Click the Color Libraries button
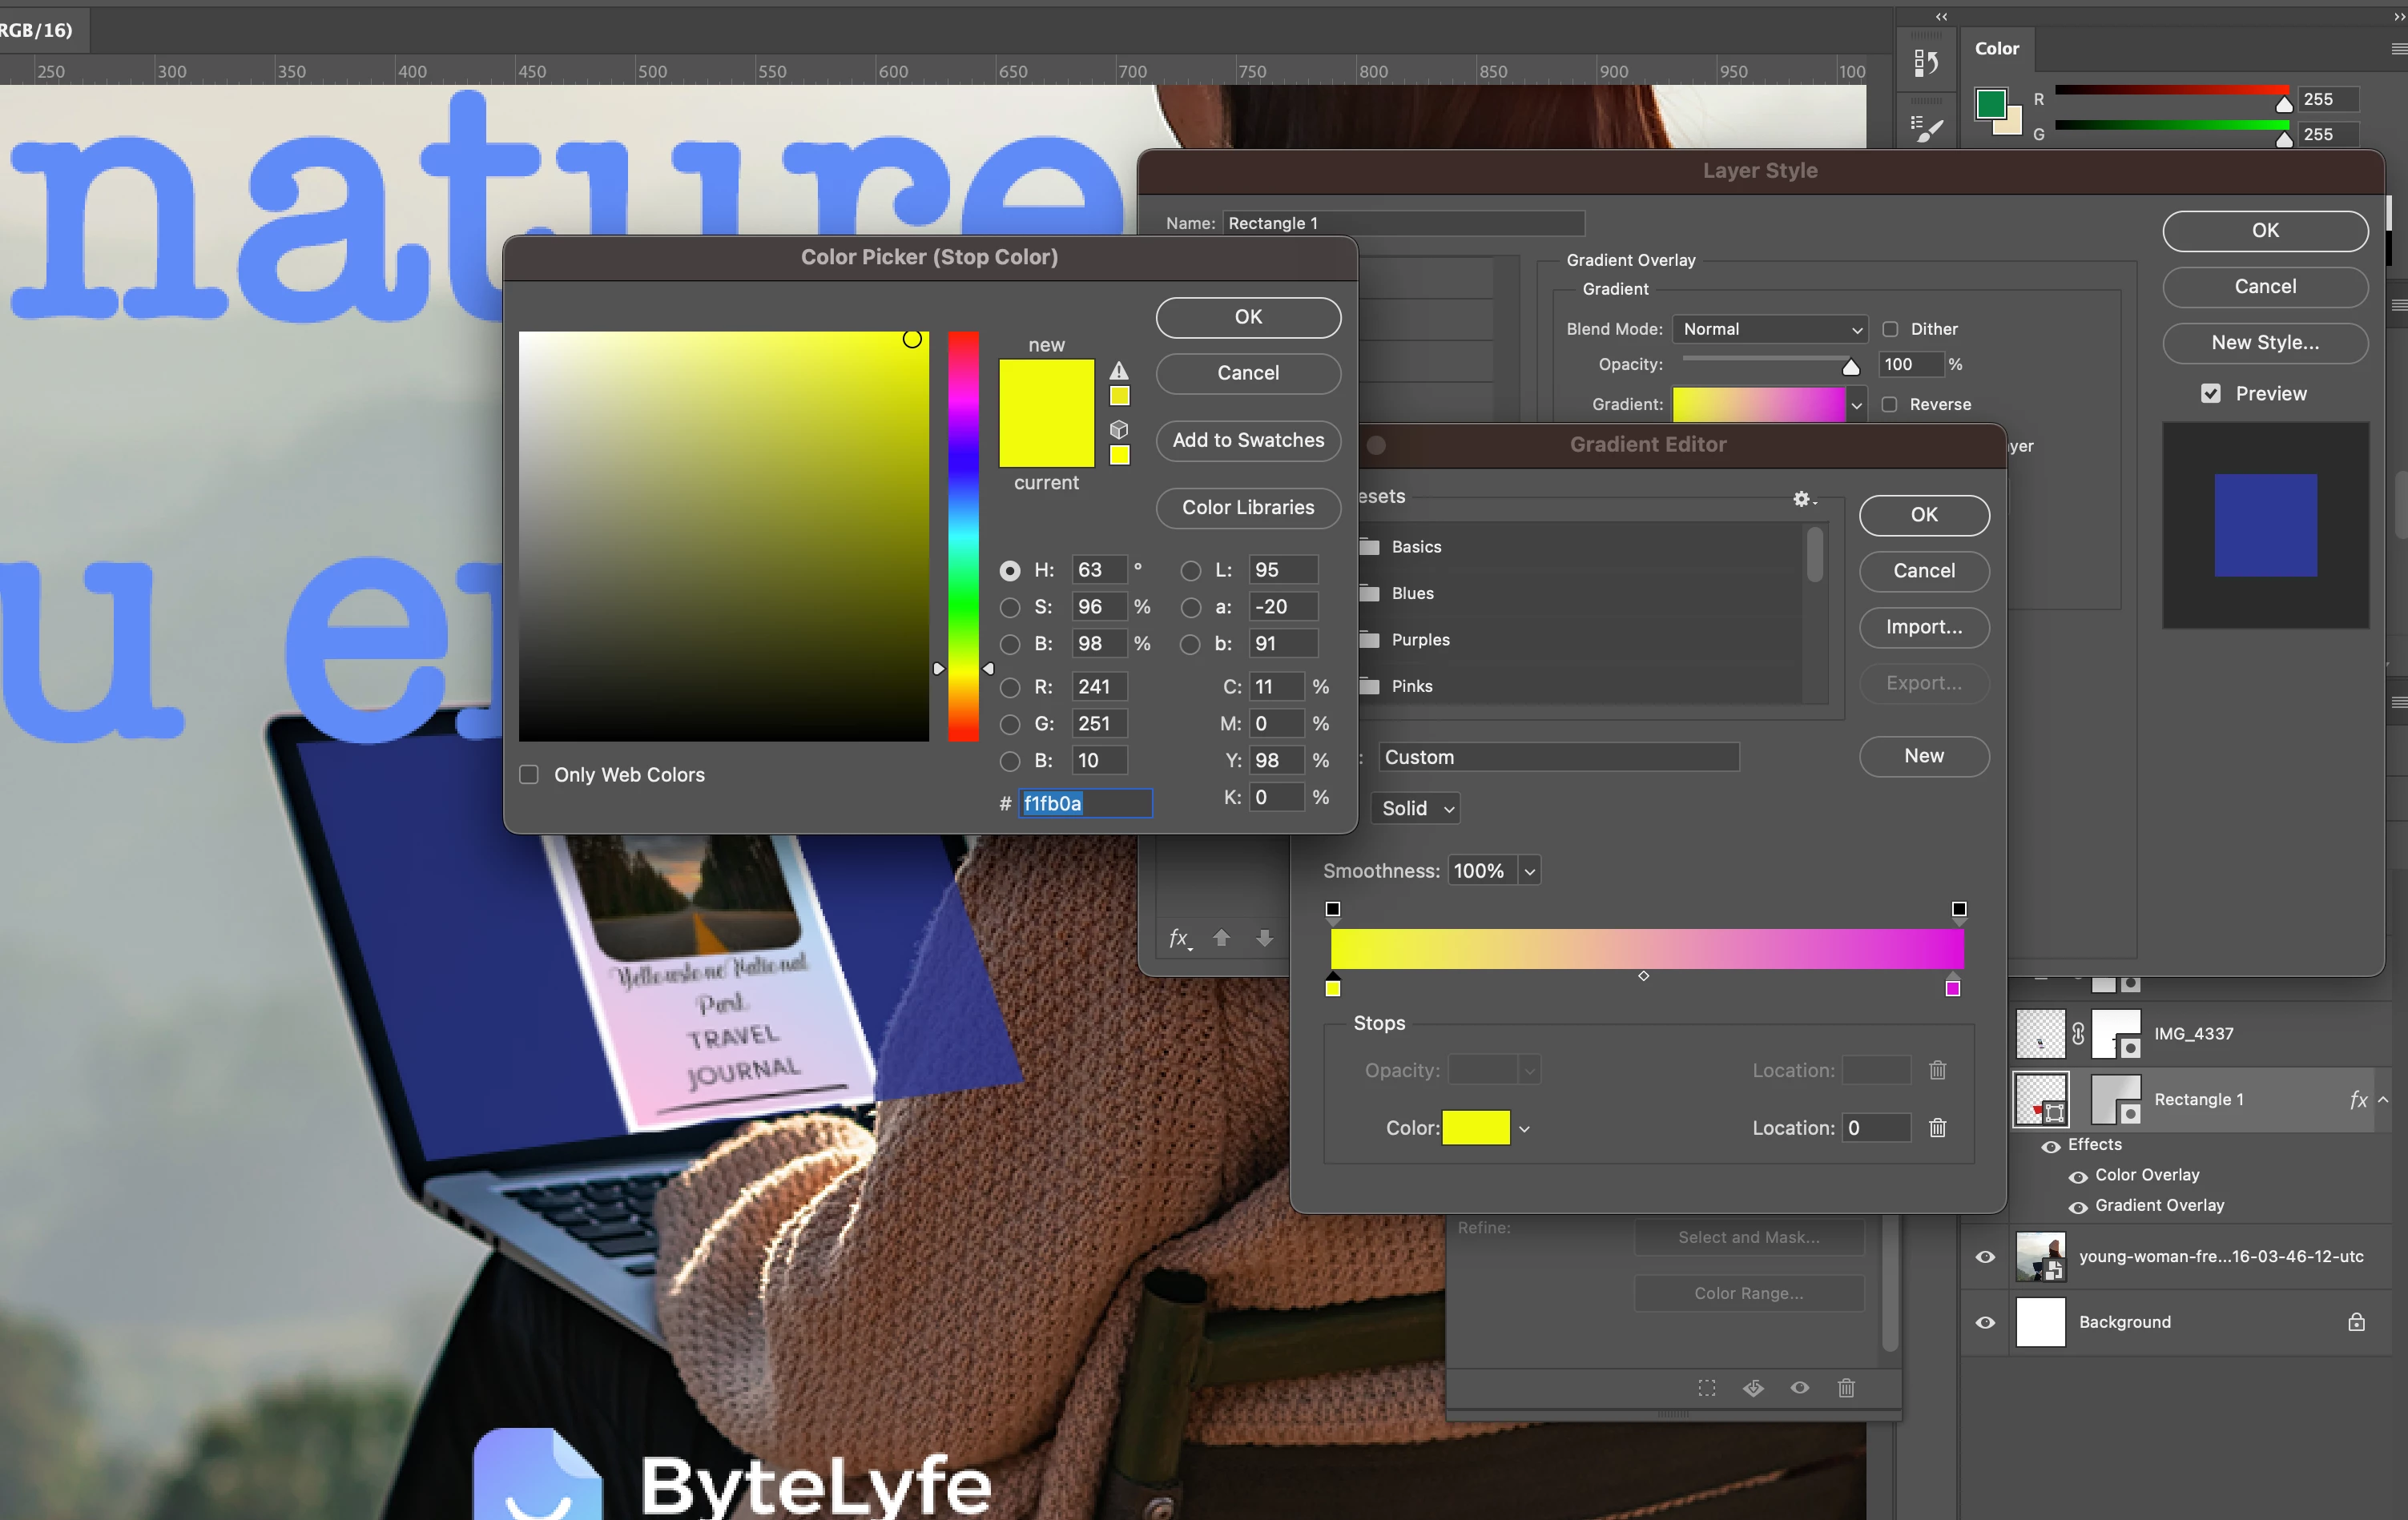Screen dimensions: 2408x1520 1247,508
